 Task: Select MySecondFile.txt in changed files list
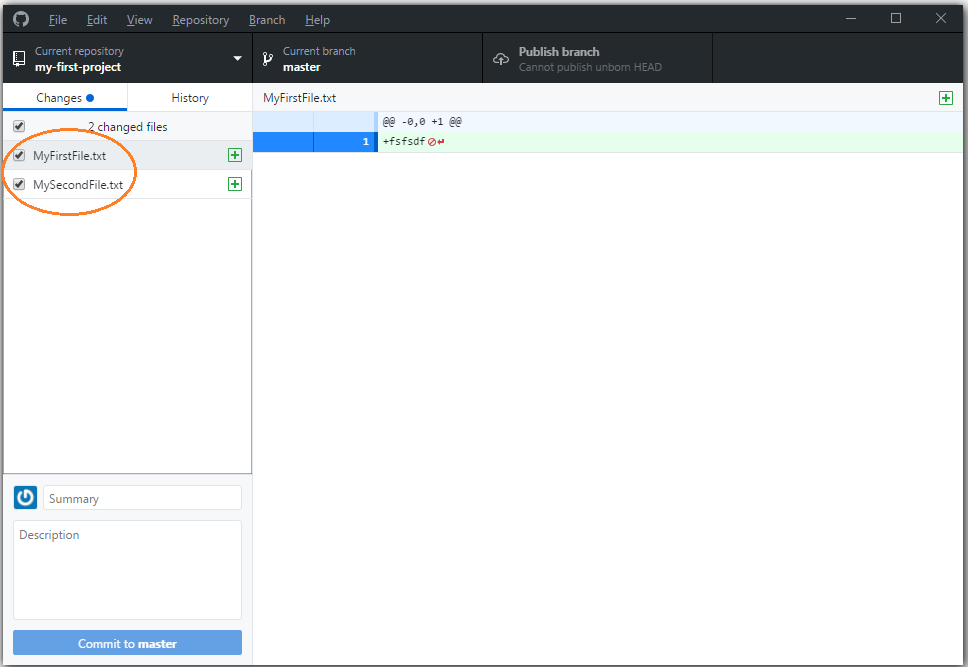(x=127, y=184)
